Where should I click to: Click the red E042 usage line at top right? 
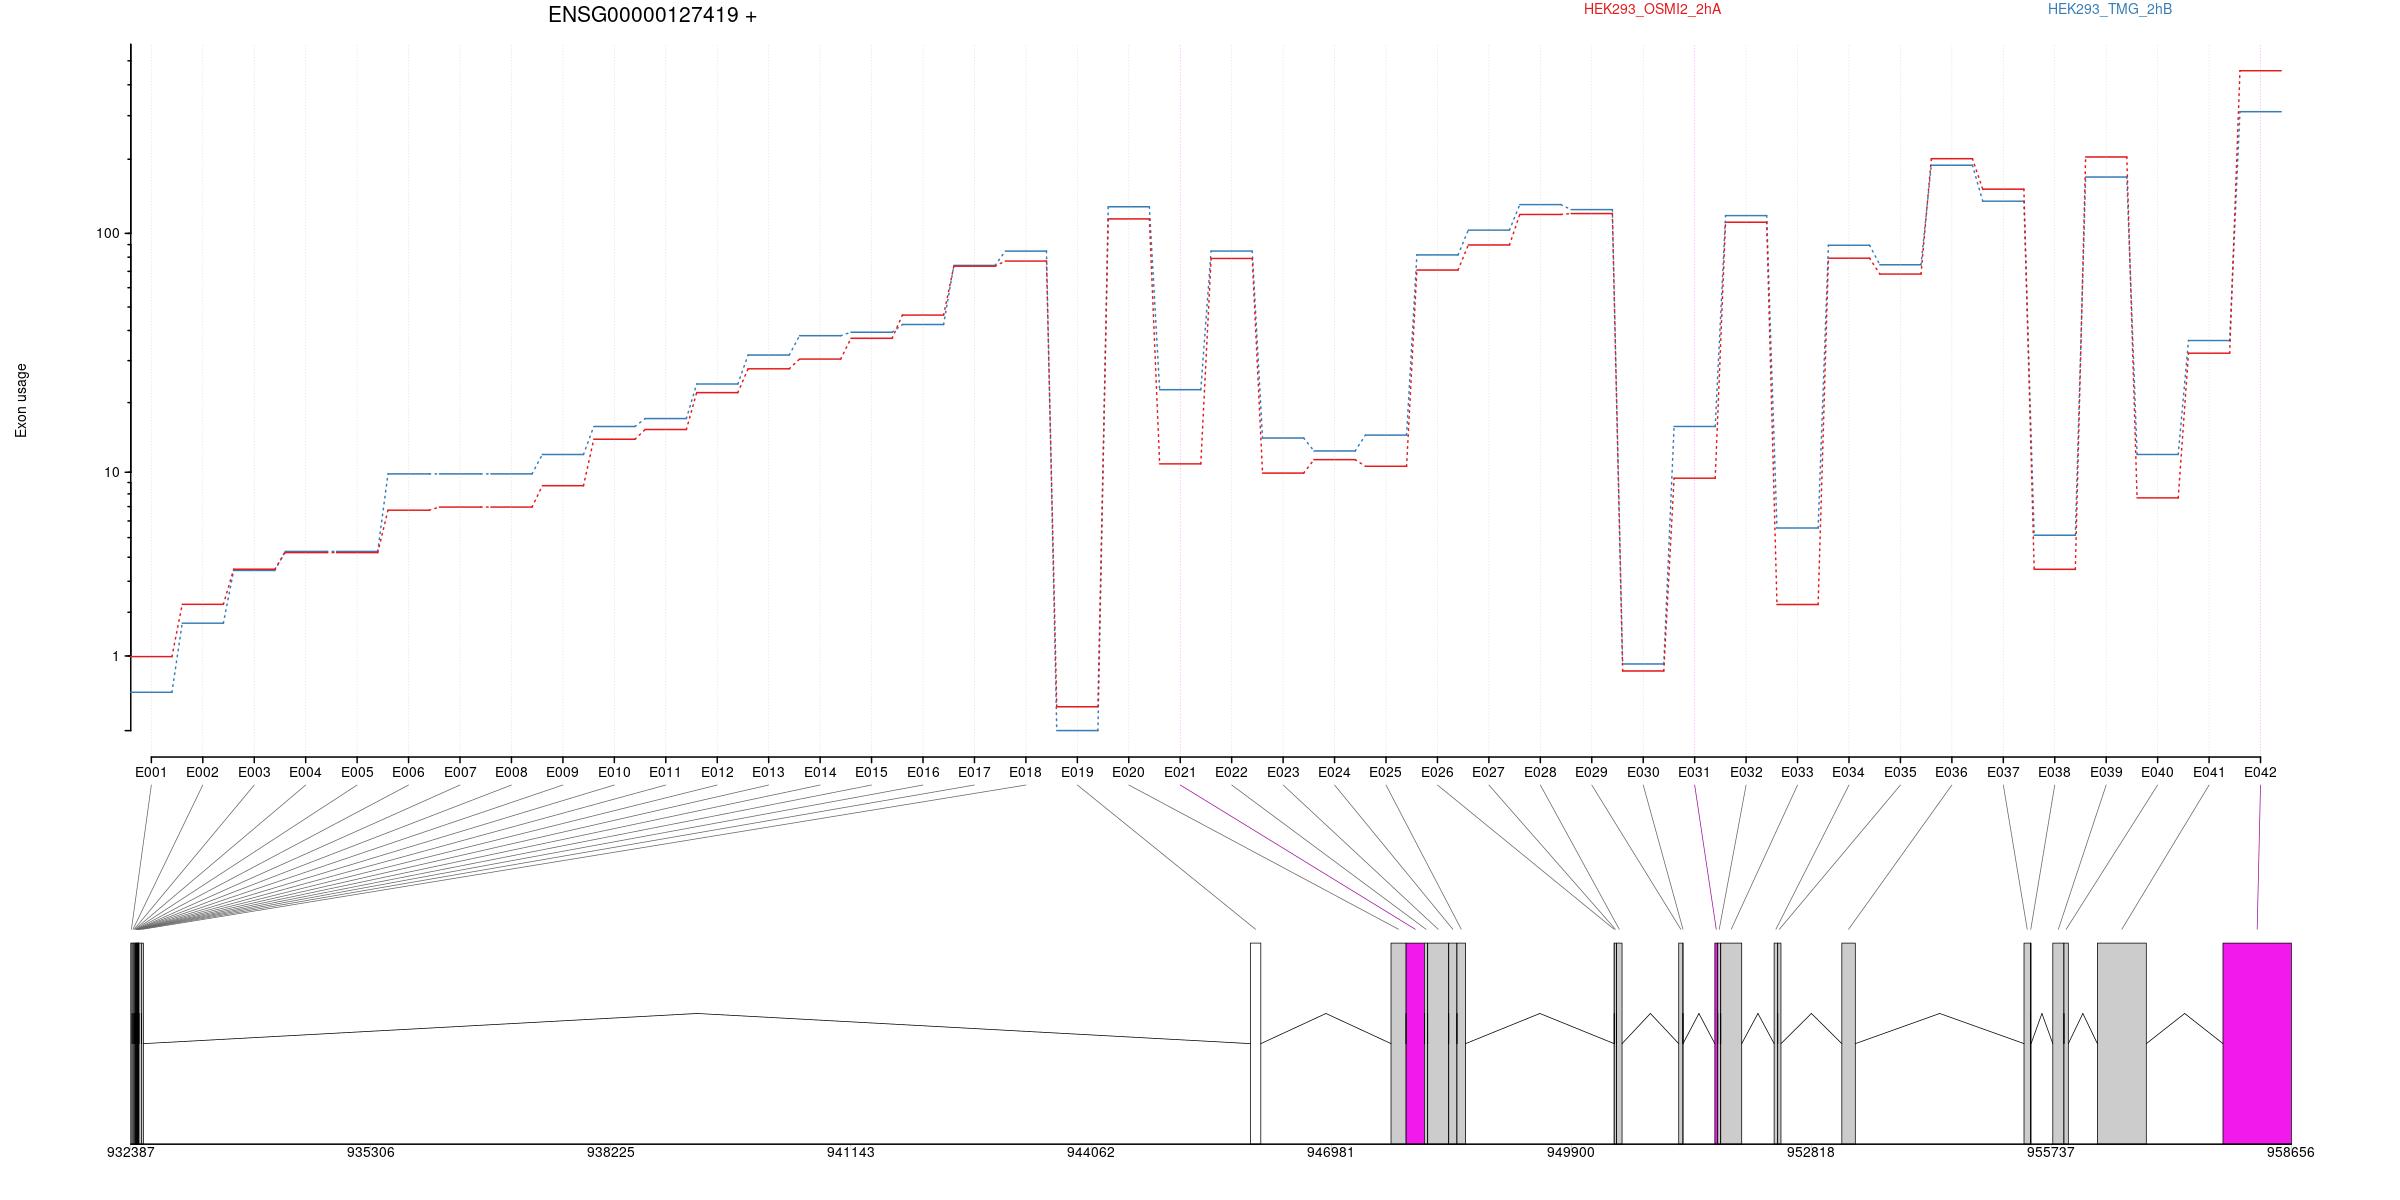tap(2260, 71)
